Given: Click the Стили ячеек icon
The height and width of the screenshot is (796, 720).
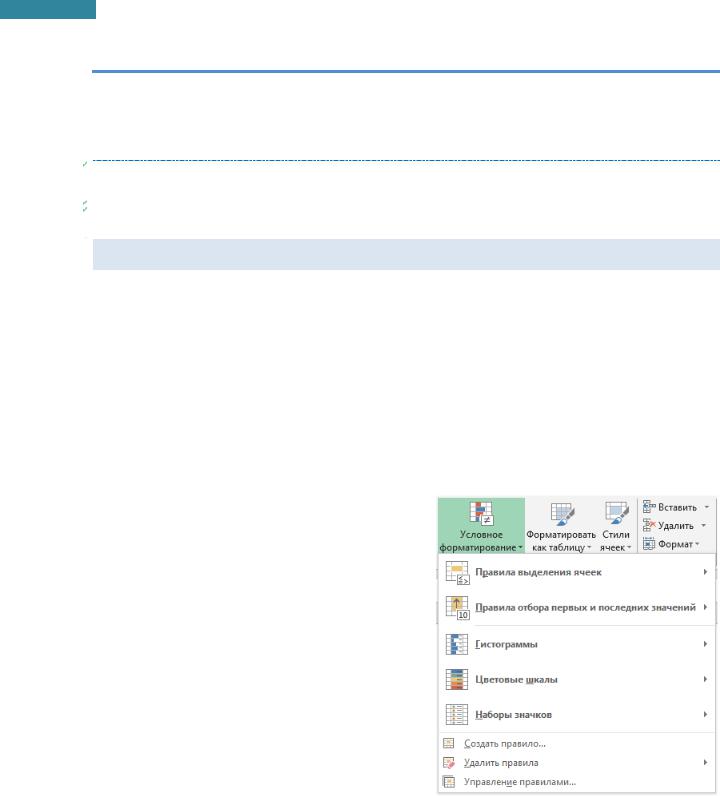Looking at the screenshot, I should click(617, 514).
